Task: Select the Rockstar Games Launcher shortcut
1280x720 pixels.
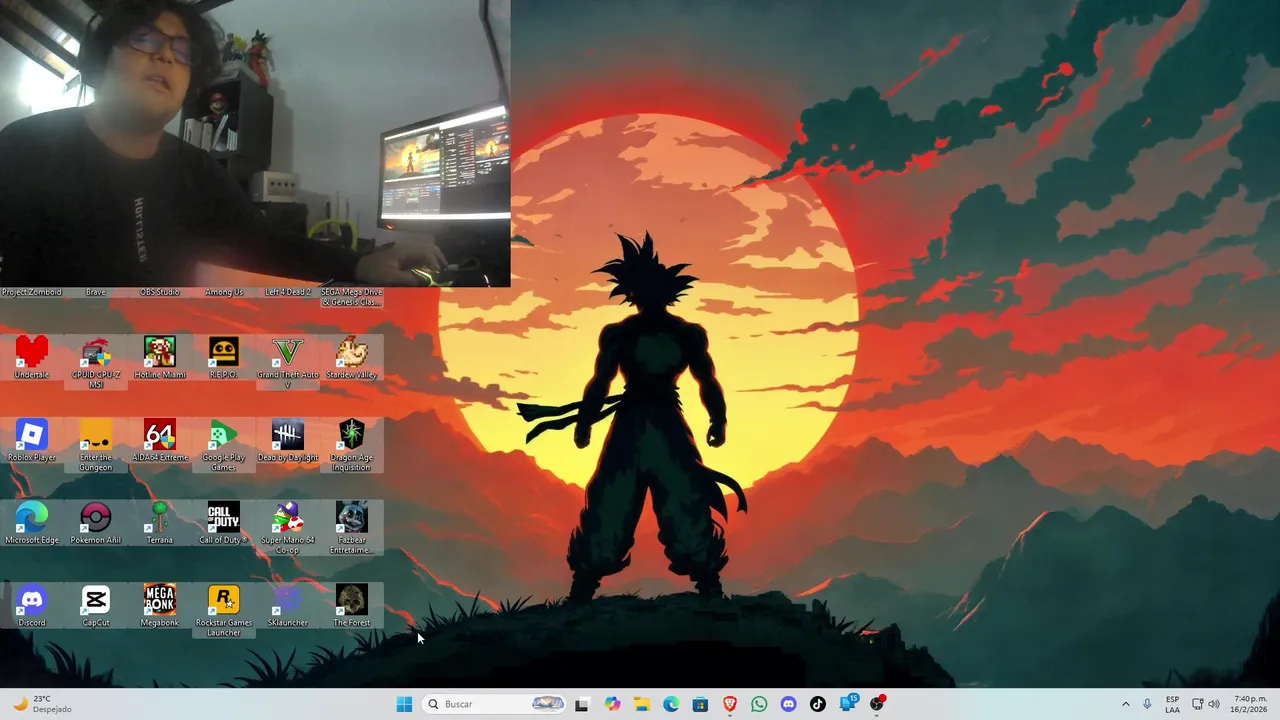Action: pos(223,612)
